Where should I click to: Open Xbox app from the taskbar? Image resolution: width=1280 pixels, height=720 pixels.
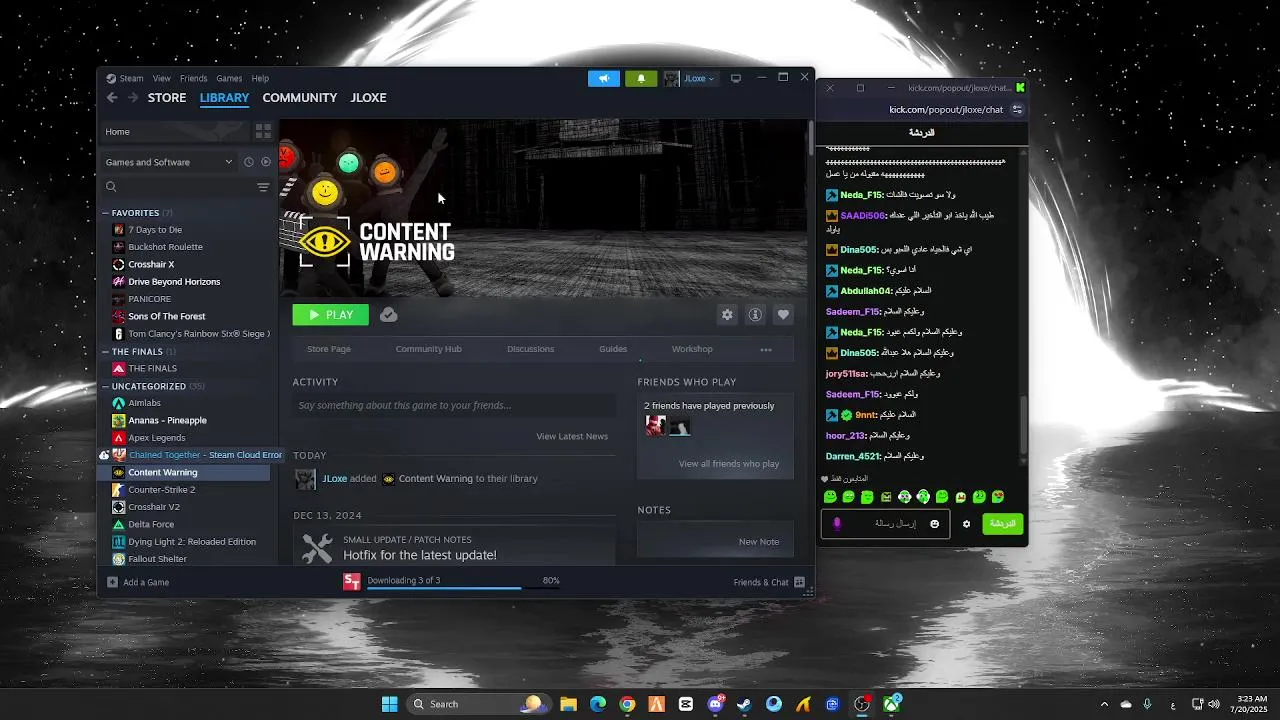[891, 704]
